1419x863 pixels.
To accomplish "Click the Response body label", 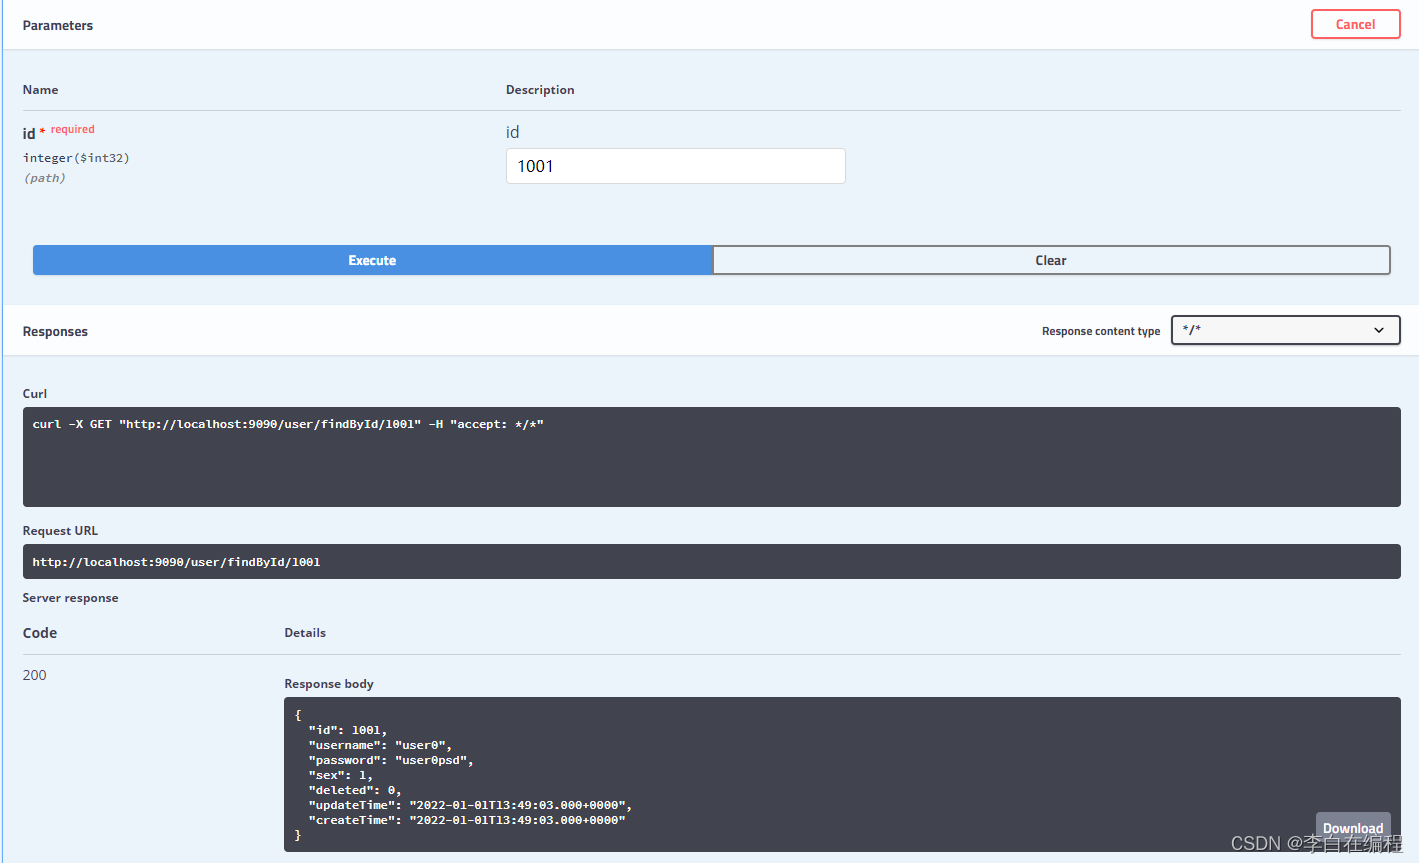I will (x=329, y=684).
